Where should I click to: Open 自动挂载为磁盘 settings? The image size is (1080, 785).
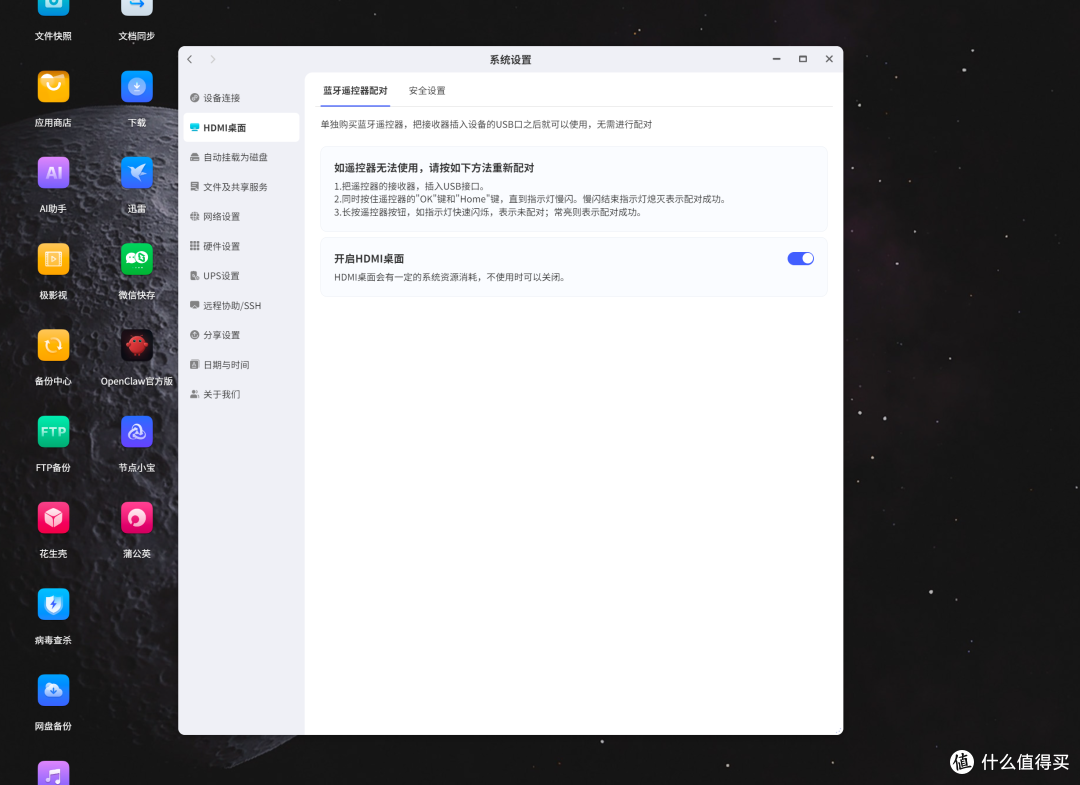pyautogui.click(x=241, y=157)
